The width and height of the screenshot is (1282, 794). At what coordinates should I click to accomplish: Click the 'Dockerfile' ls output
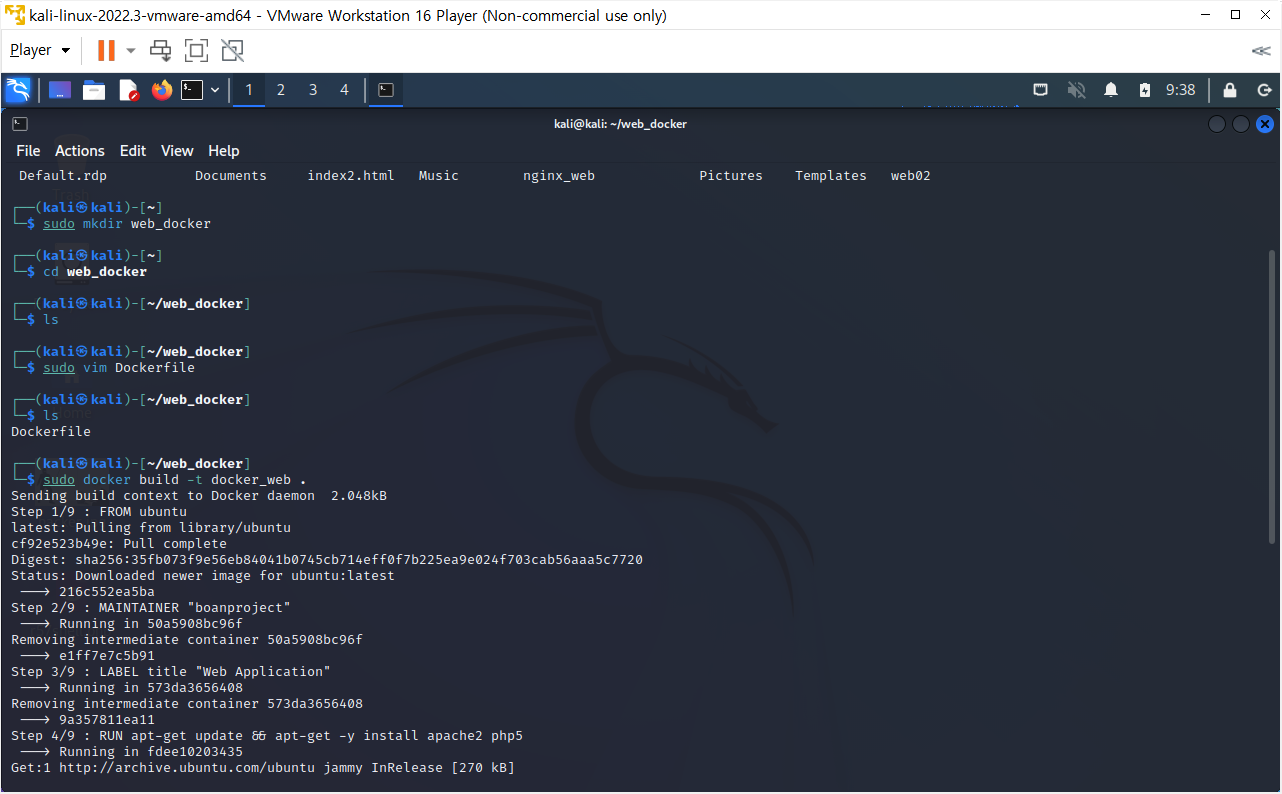[51, 432]
